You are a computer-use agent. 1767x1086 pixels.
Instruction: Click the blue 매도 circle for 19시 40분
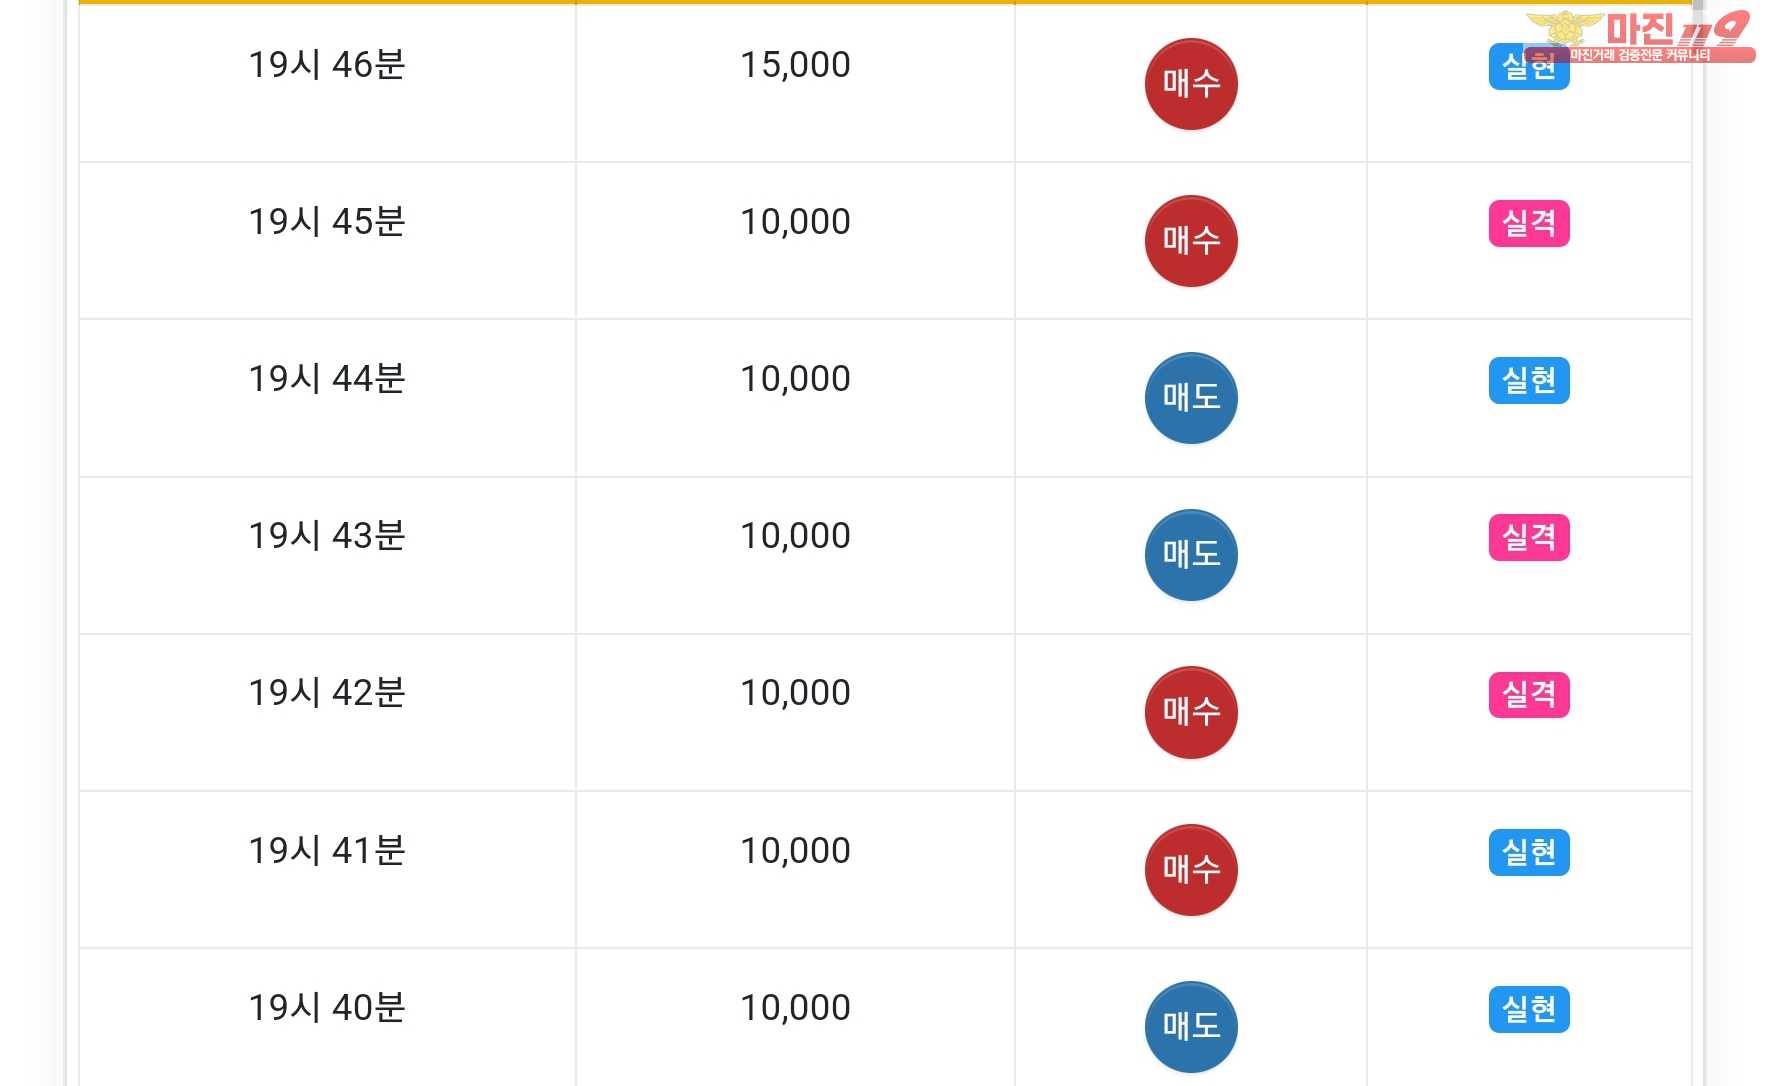(x=1190, y=1027)
